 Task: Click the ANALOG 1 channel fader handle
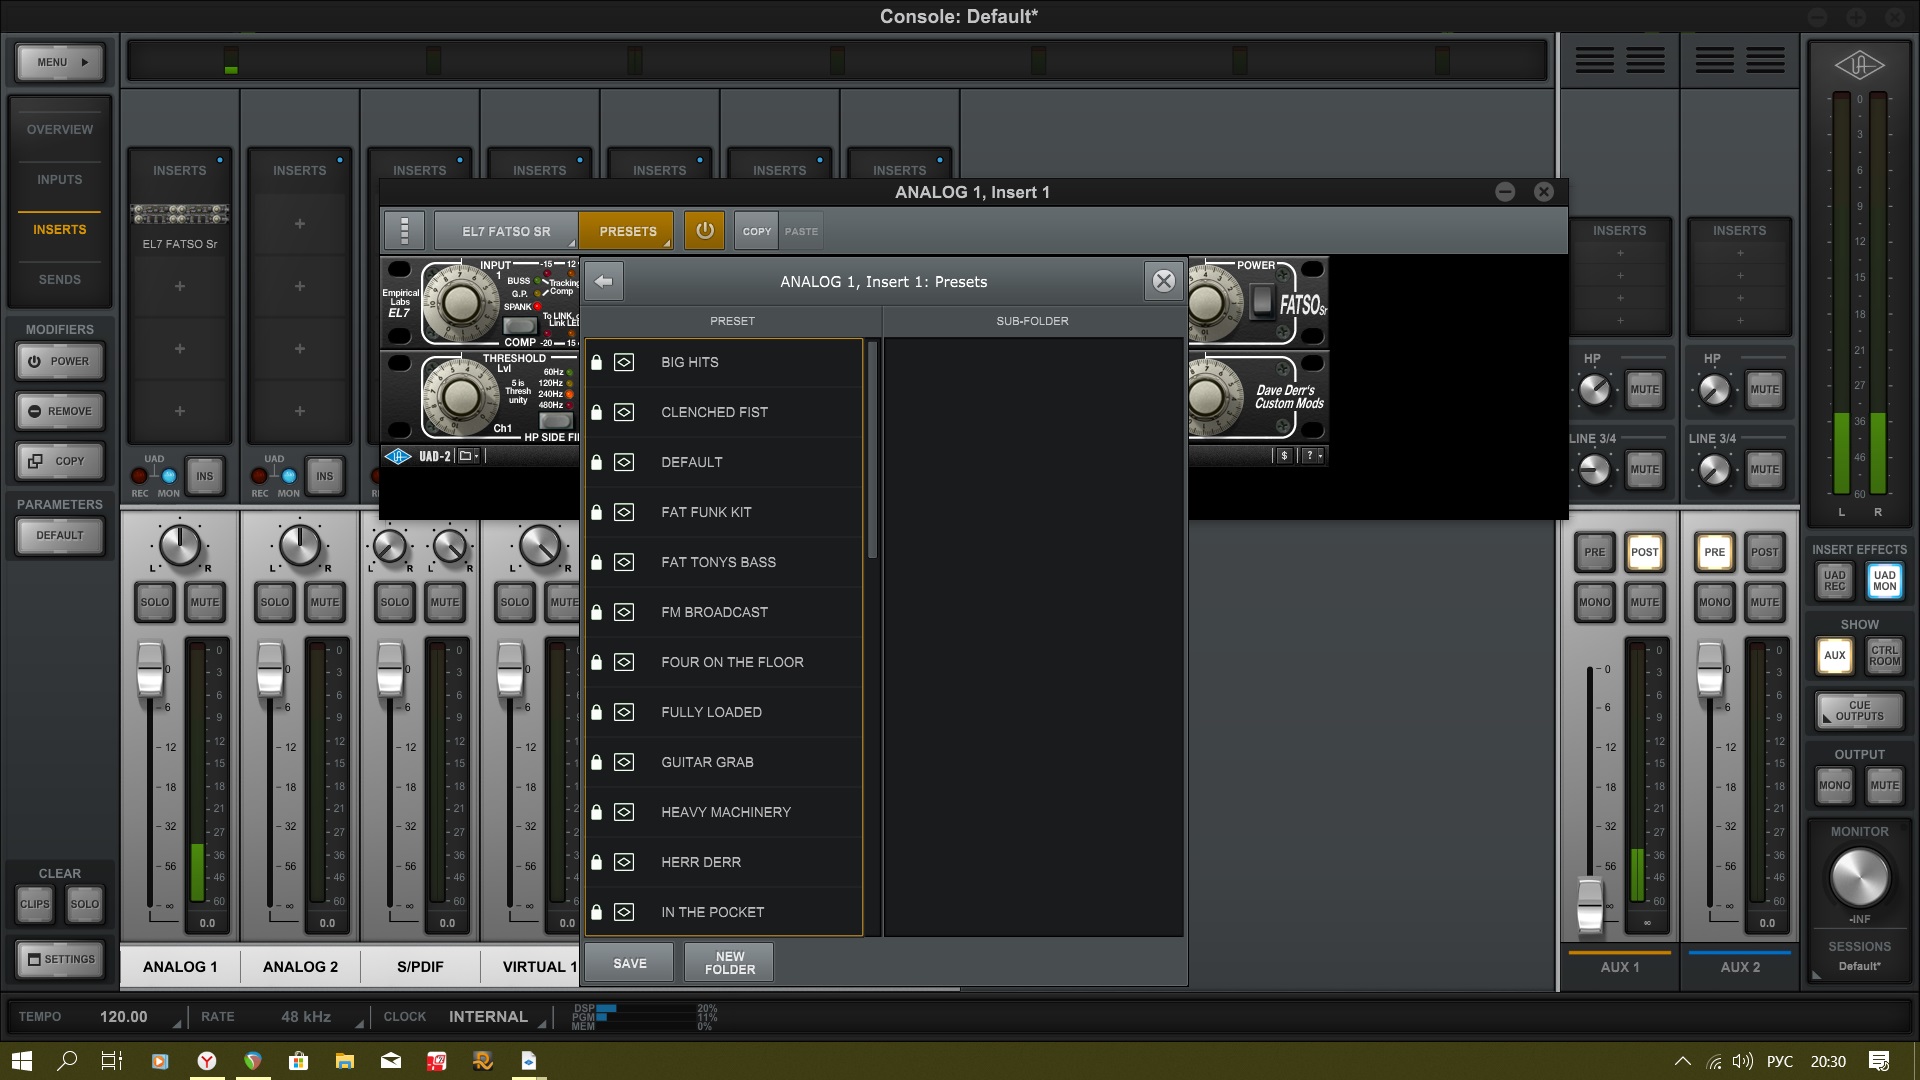pyautogui.click(x=150, y=670)
